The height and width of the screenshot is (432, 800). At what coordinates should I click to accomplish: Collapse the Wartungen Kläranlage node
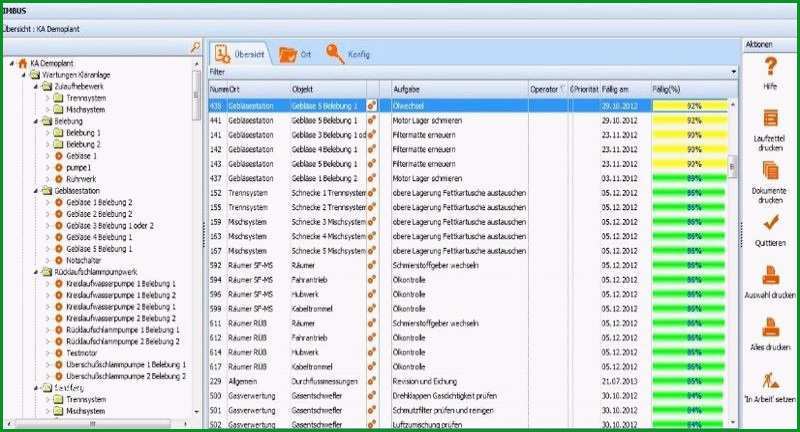pos(23,75)
